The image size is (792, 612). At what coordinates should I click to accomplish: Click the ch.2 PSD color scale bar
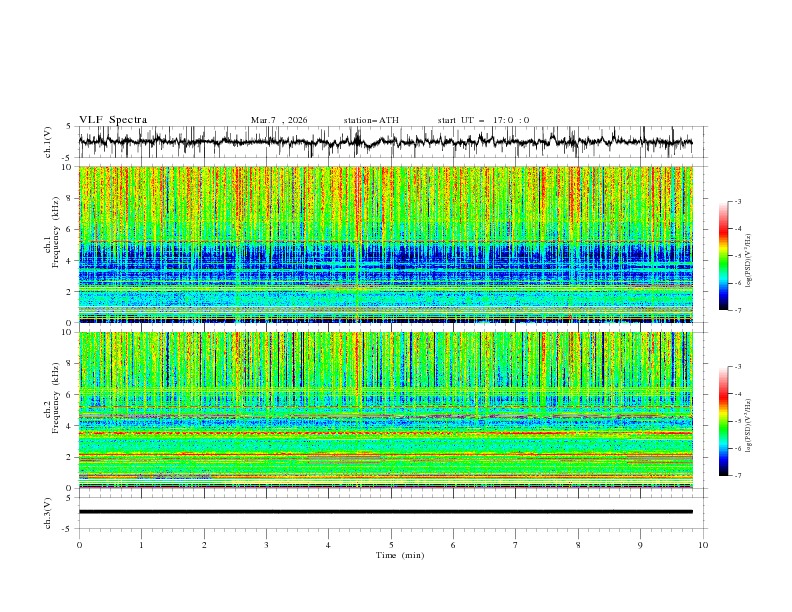pyautogui.click(x=724, y=421)
